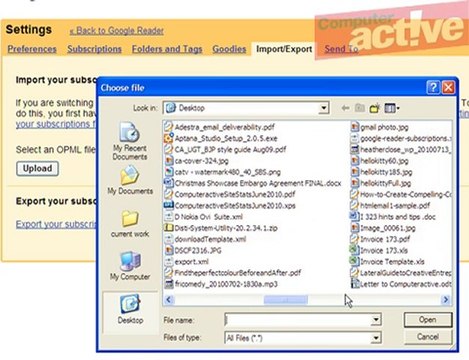Open the View menu icon in the dialog
This screenshot has height=360, width=469.
(x=392, y=108)
